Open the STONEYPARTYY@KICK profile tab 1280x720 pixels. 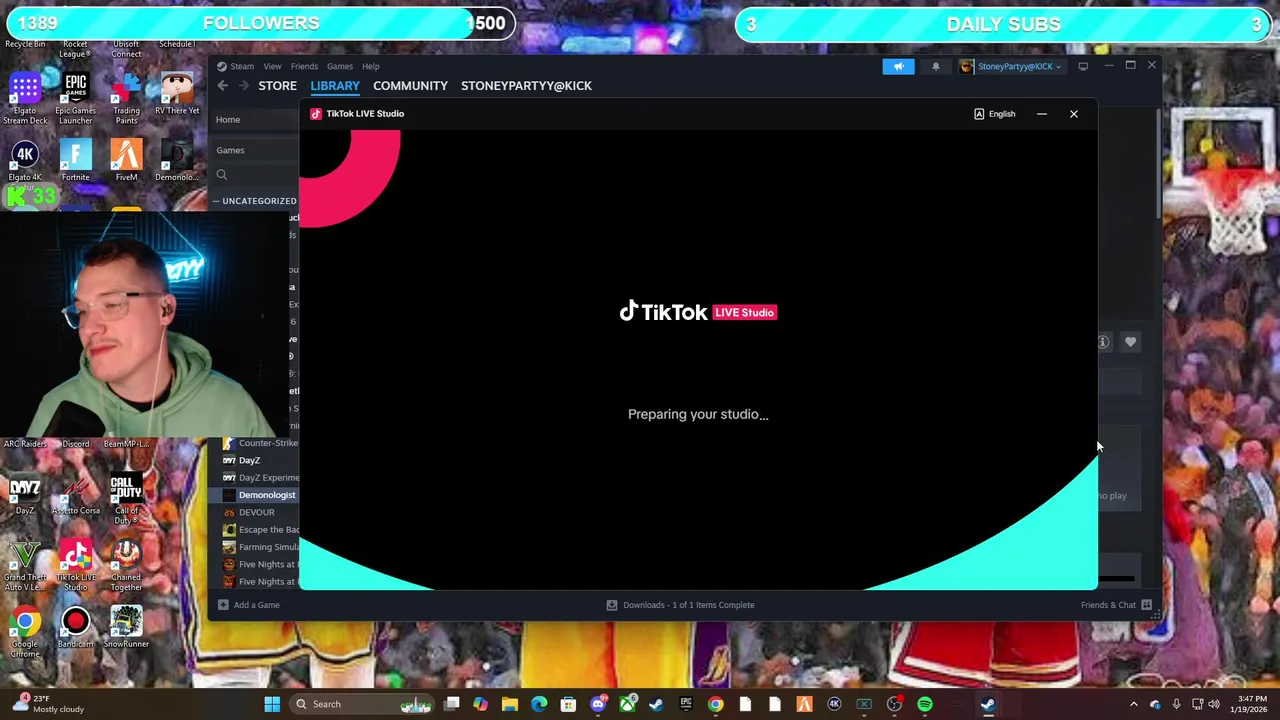[x=526, y=86]
